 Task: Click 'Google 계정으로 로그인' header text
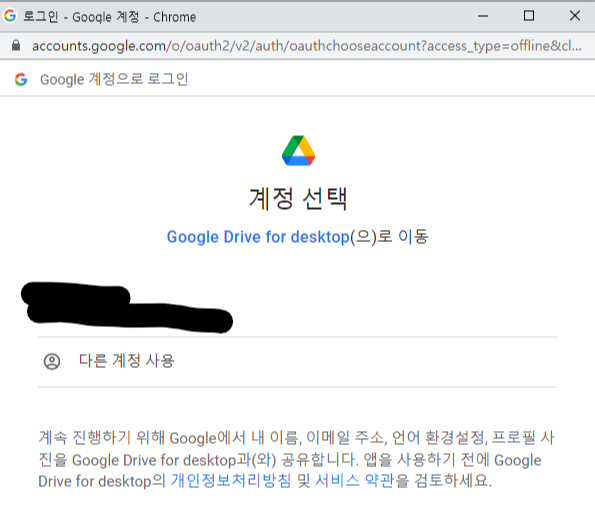[114, 79]
